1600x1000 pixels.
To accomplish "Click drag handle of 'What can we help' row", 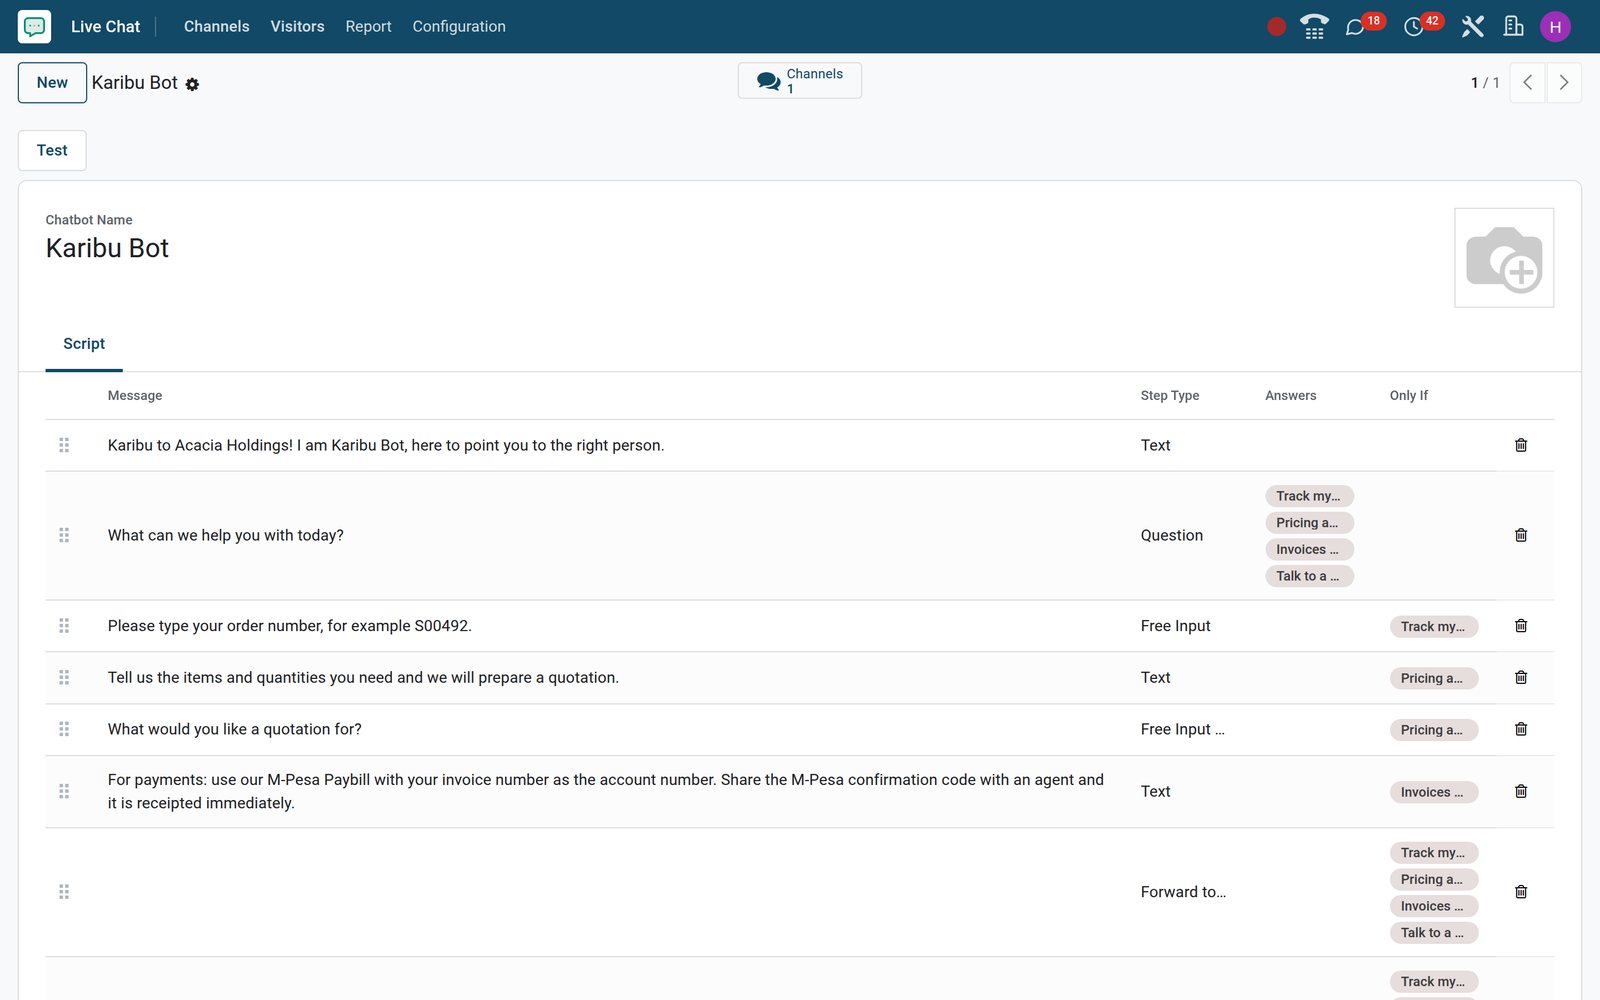I will click(x=64, y=535).
